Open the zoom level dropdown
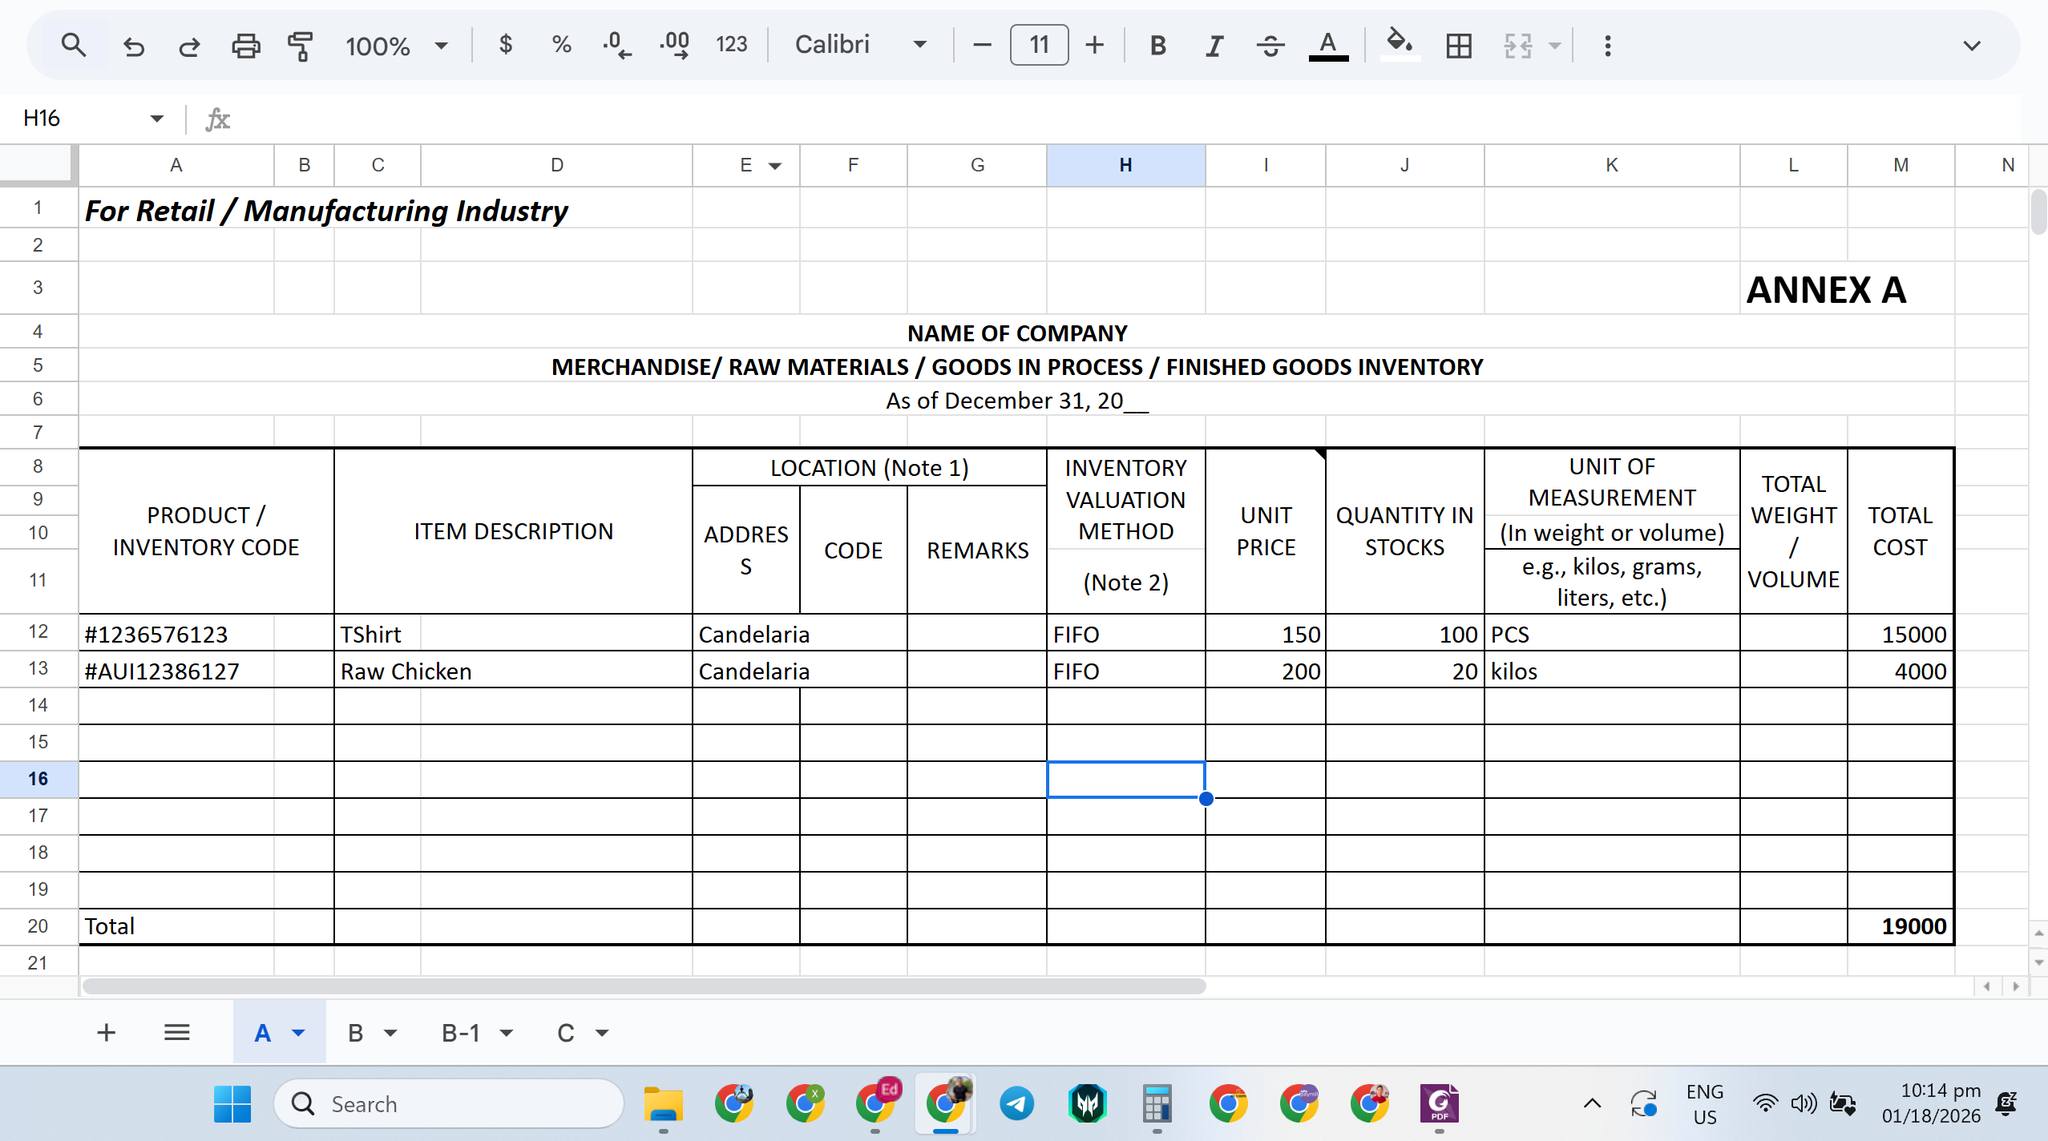Image resolution: width=2048 pixels, height=1141 pixels. tap(397, 45)
